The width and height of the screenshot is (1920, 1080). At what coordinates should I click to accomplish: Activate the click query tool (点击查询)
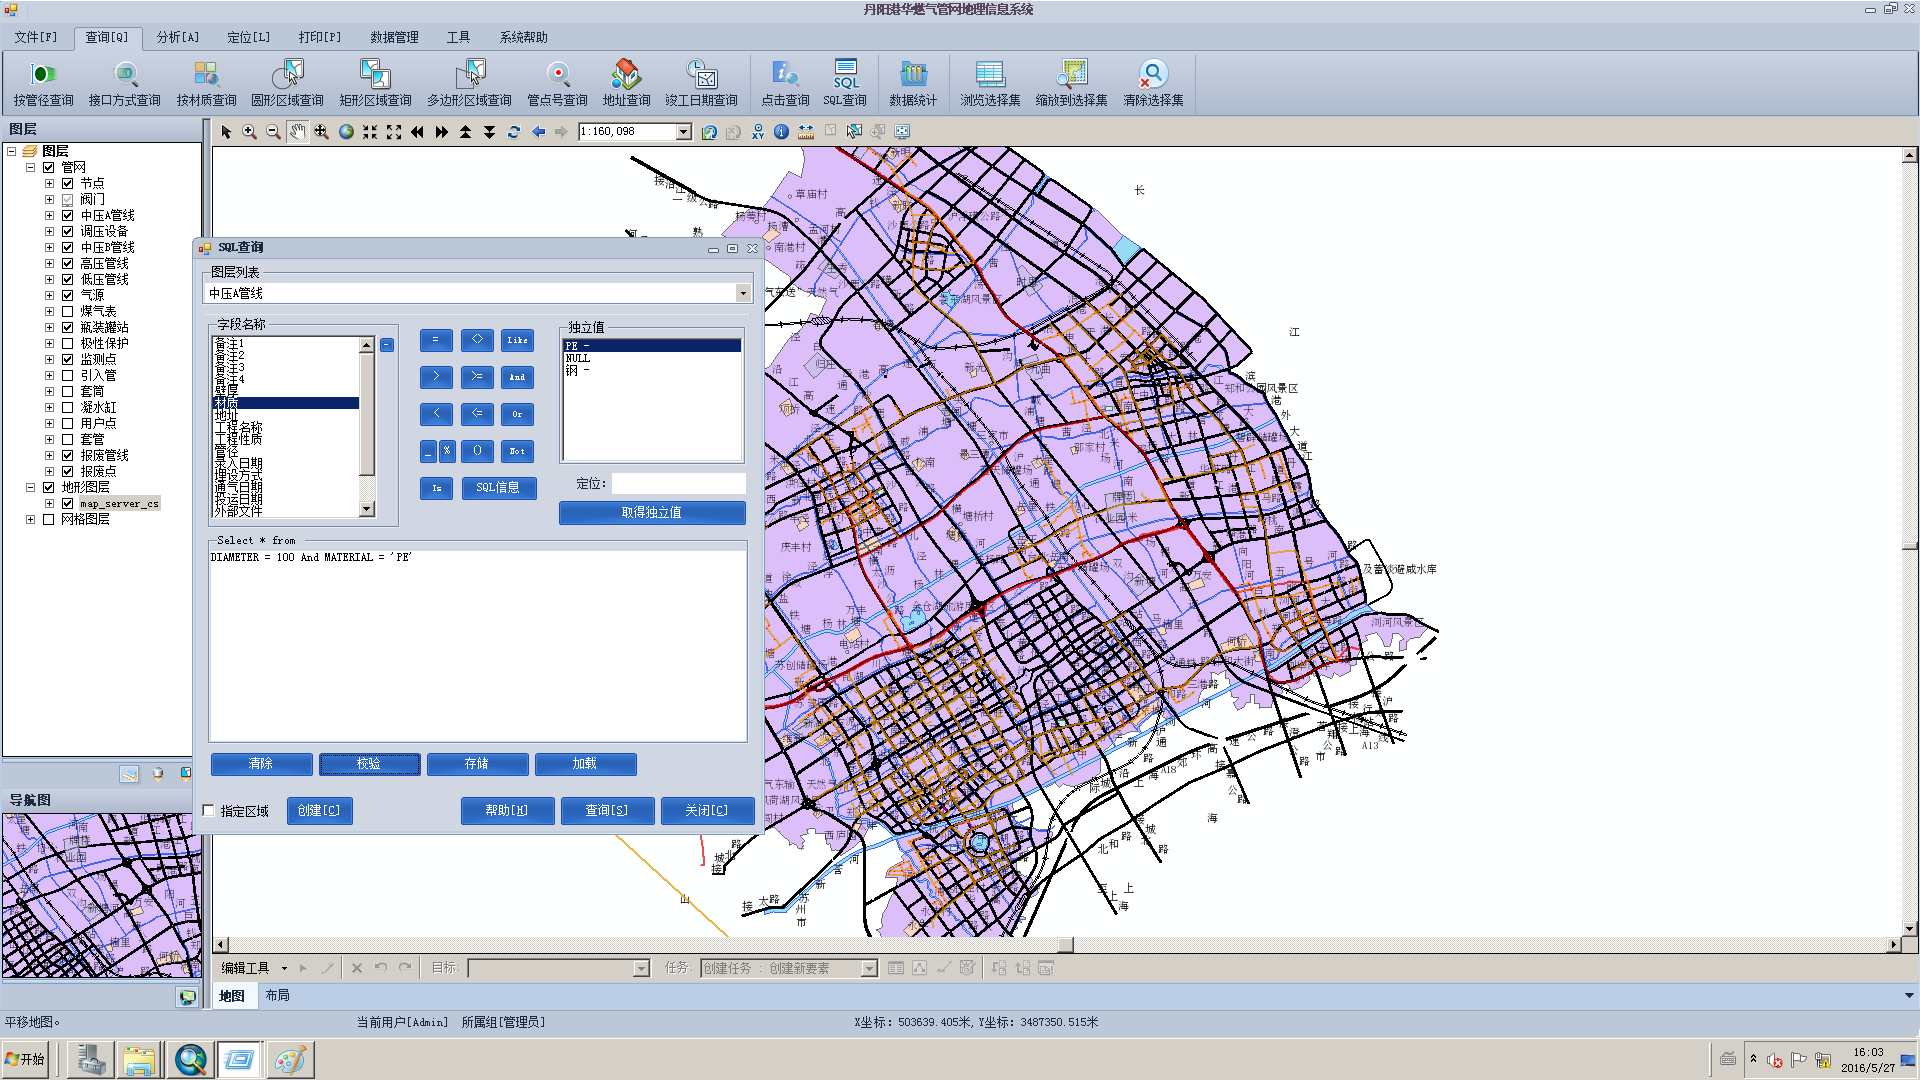tap(785, 83)
